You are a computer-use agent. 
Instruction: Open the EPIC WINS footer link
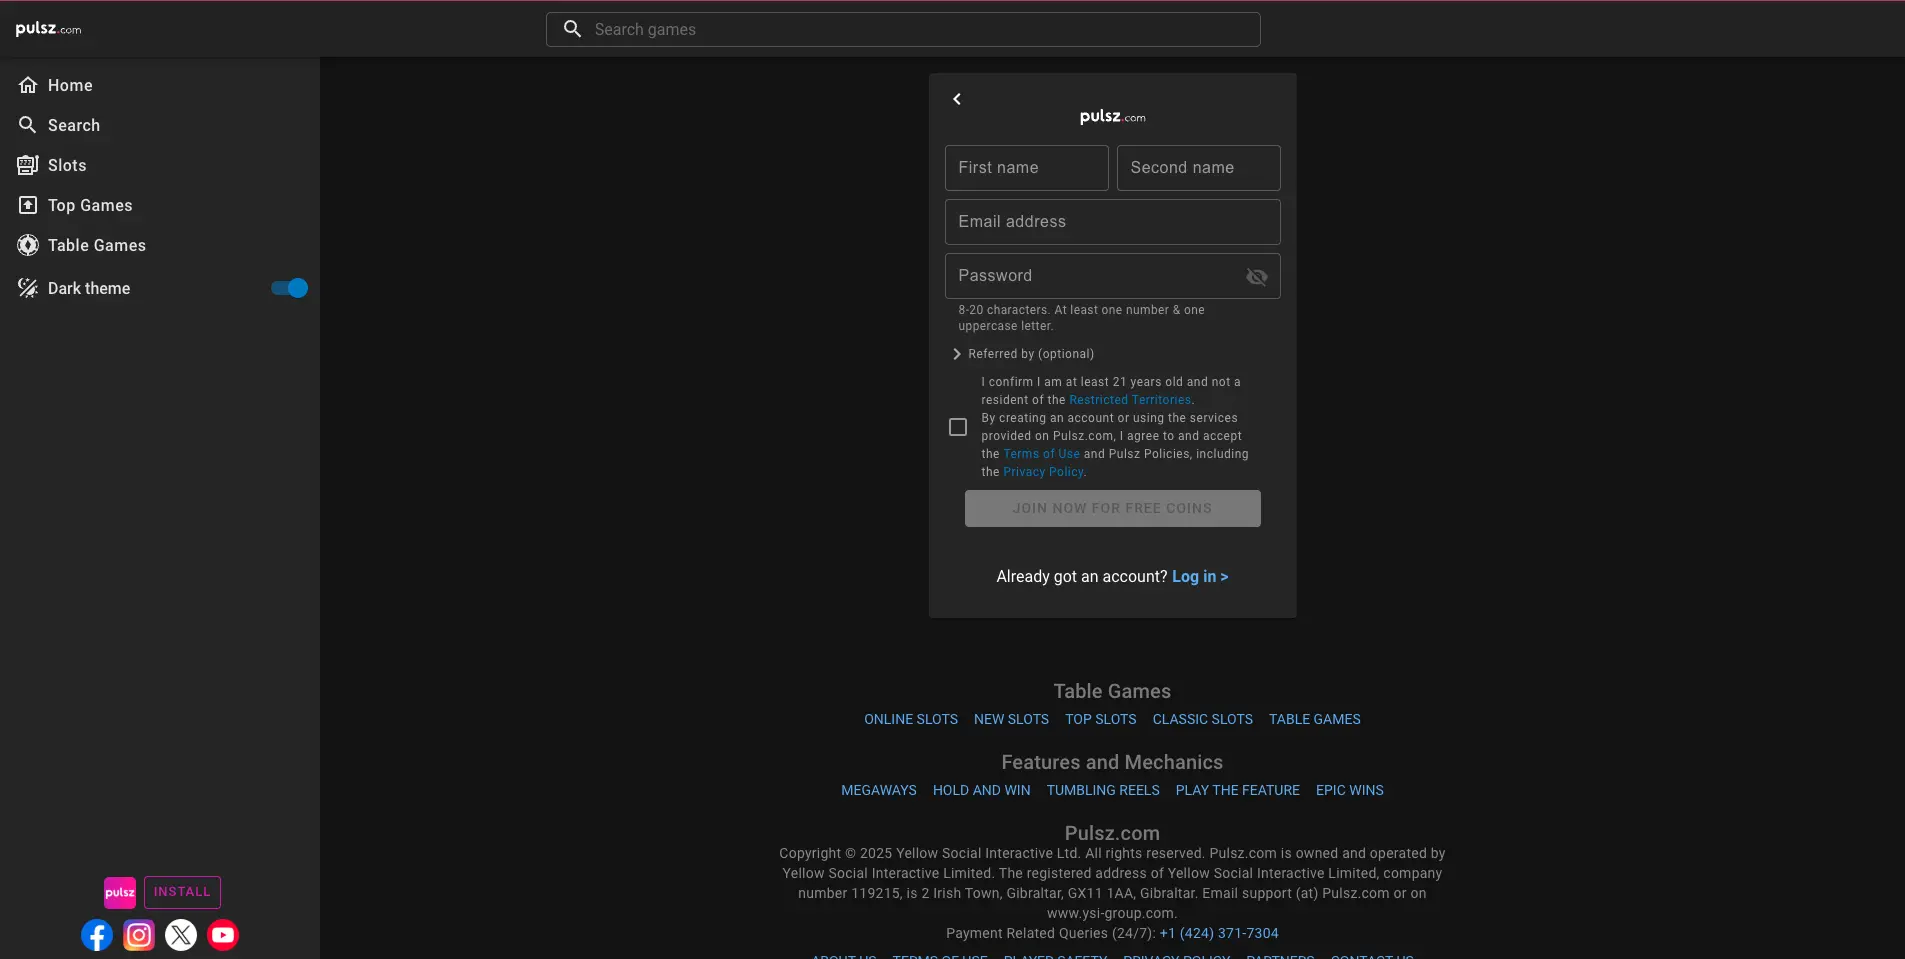click(x=1349, y=790)
